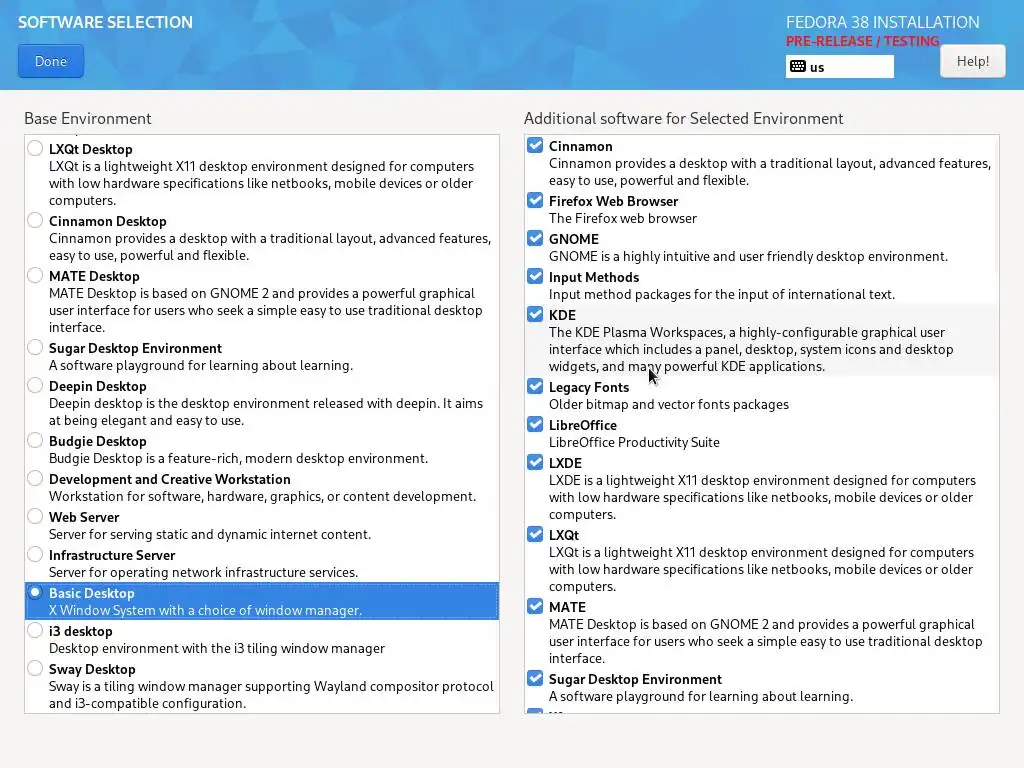
Task: Click the 'Input Methods' label
Action: (x=594, y=277)
